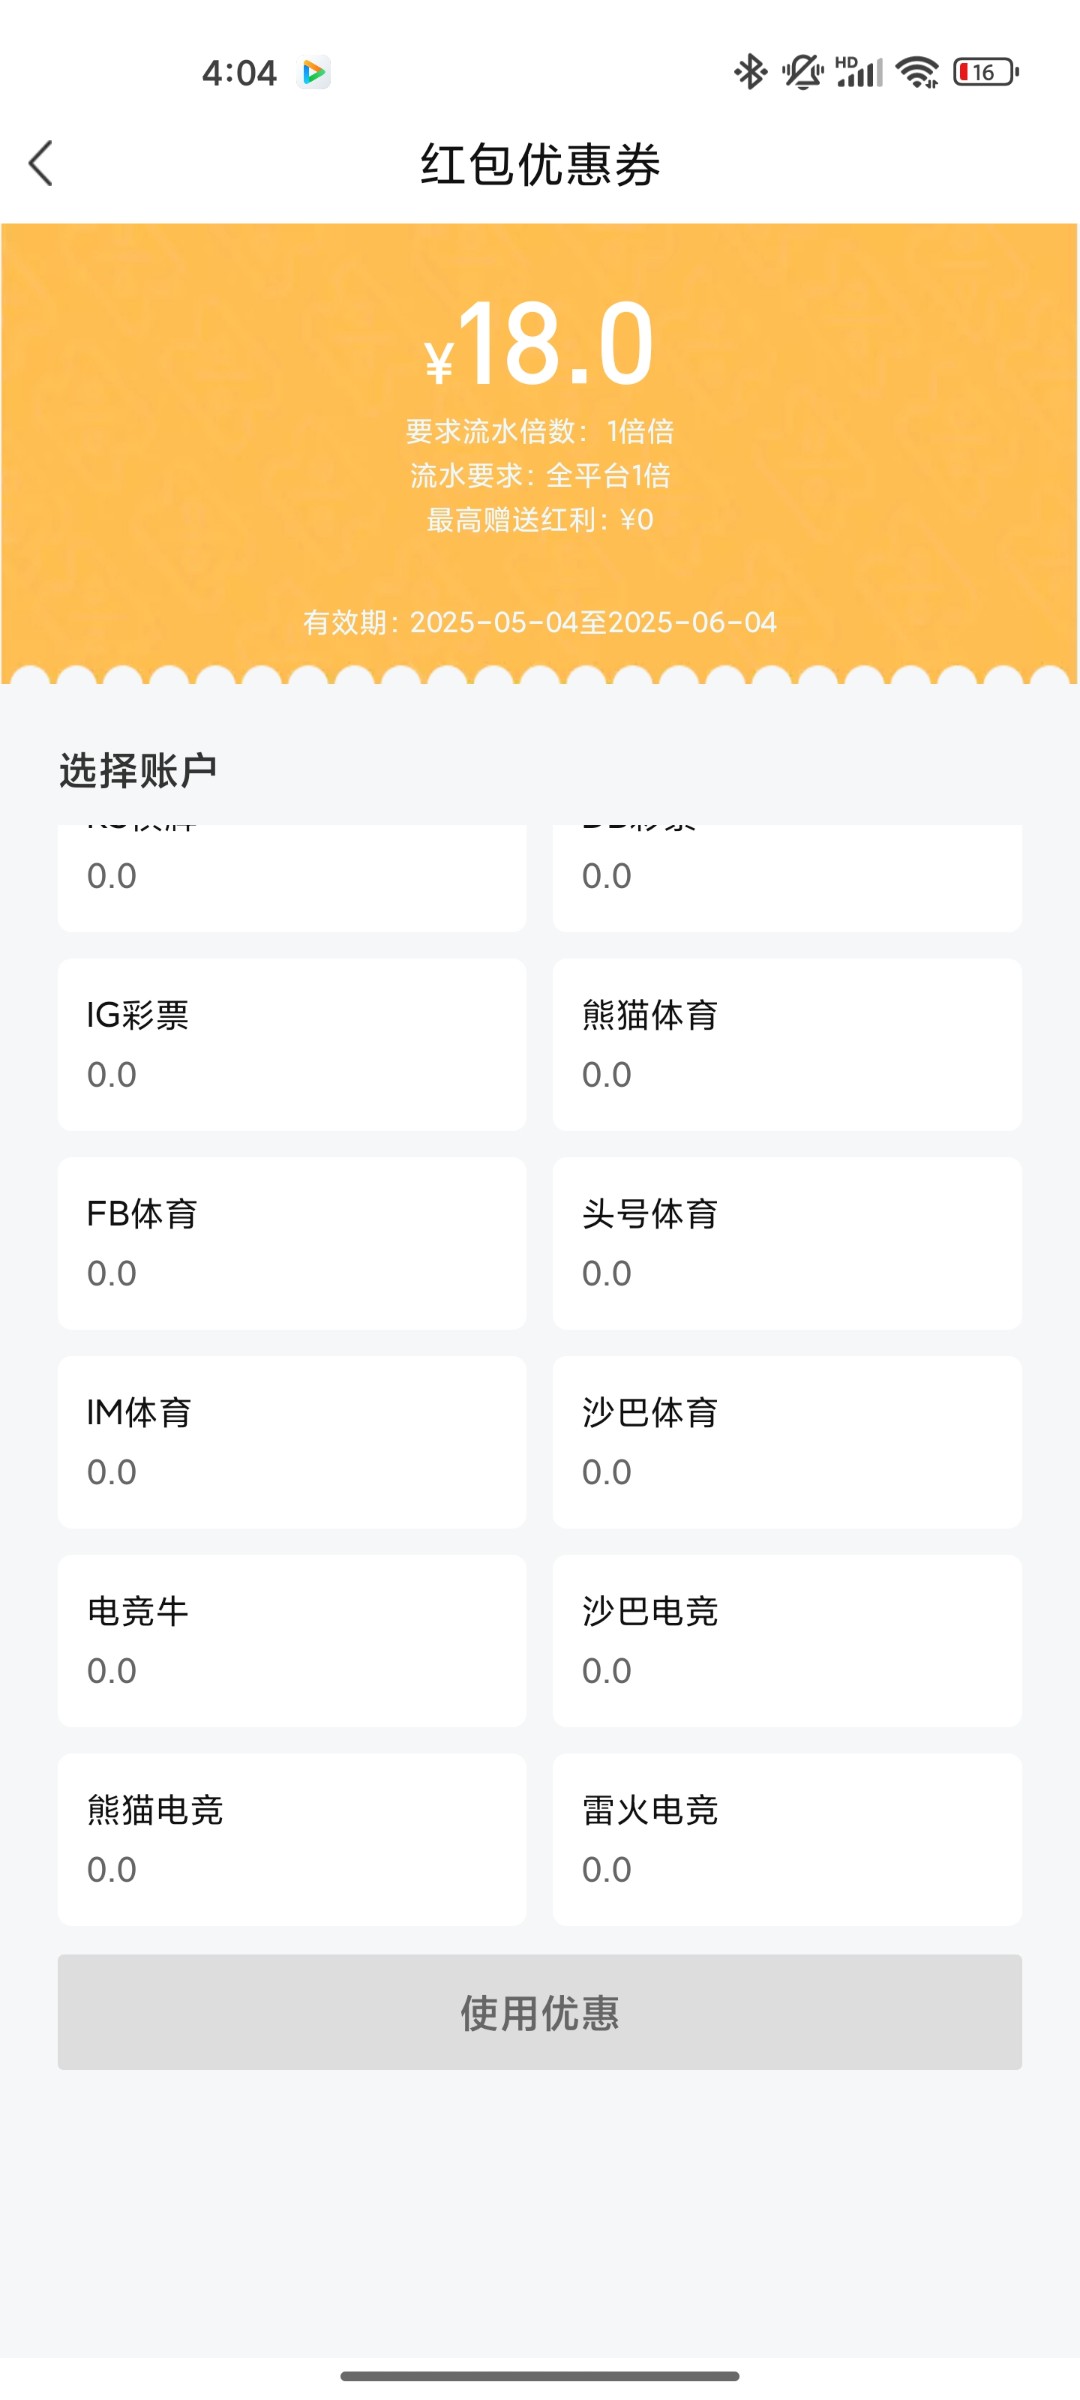Select the 沙巴电竞 account option
Screen dimensions: 1080x2400
coord(787,1640)
